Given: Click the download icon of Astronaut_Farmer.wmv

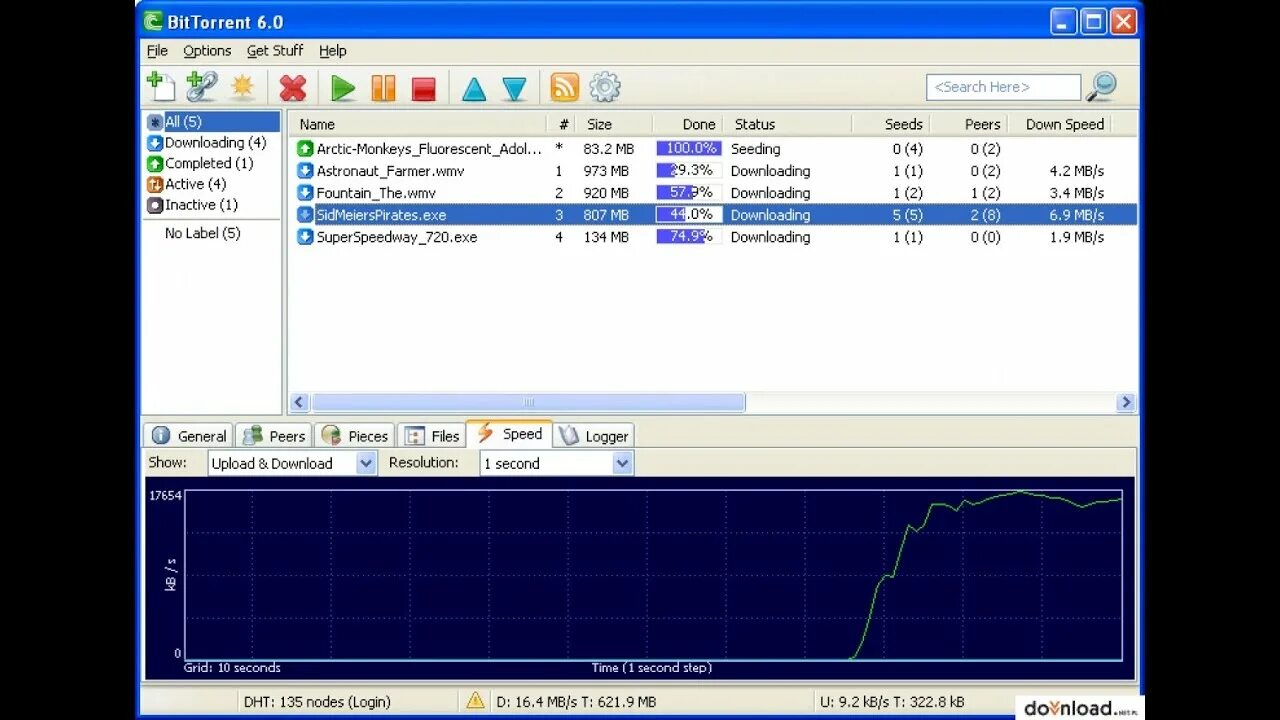Looking at the screenshot, I should [x=305, y=171].
